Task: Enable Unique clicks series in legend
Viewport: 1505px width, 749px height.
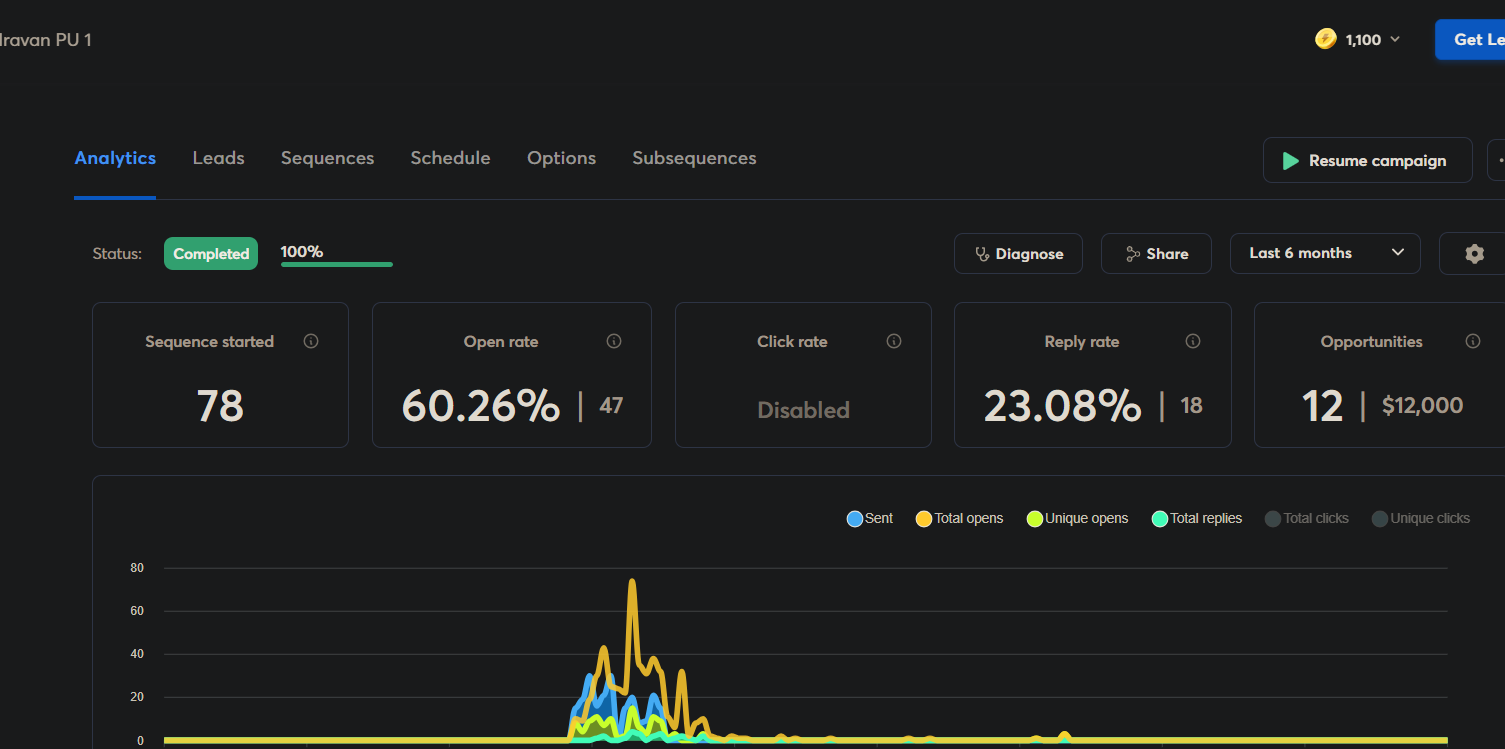Action: click(x=1421, y=518)
